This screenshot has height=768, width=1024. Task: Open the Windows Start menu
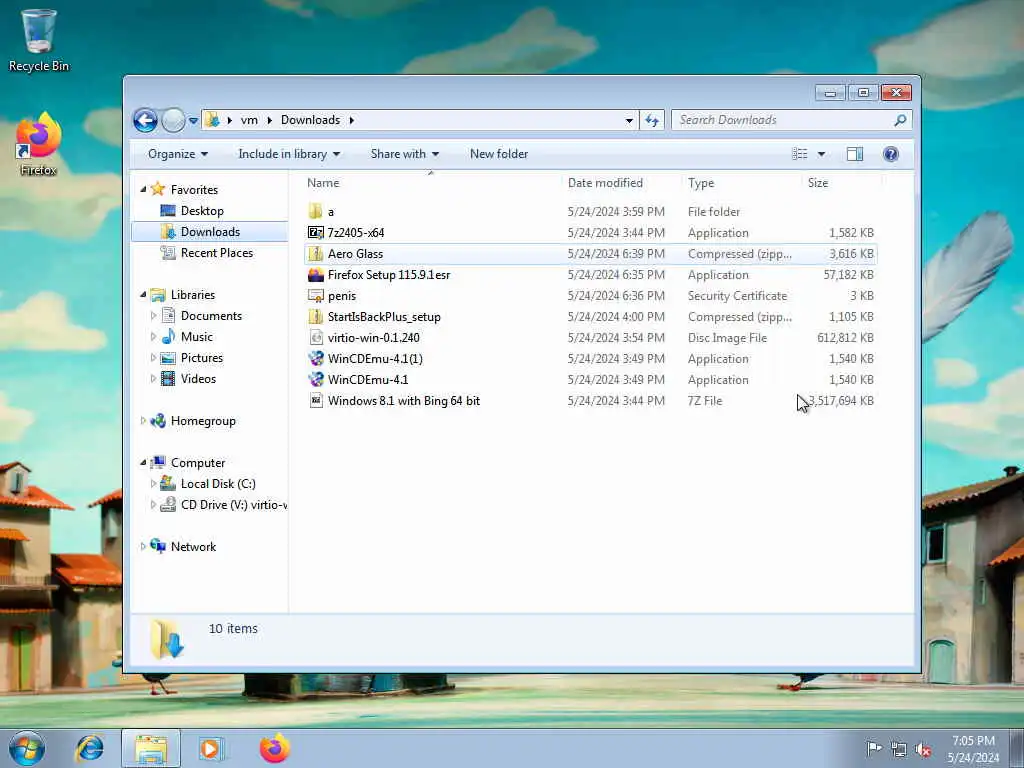[27, 748]
